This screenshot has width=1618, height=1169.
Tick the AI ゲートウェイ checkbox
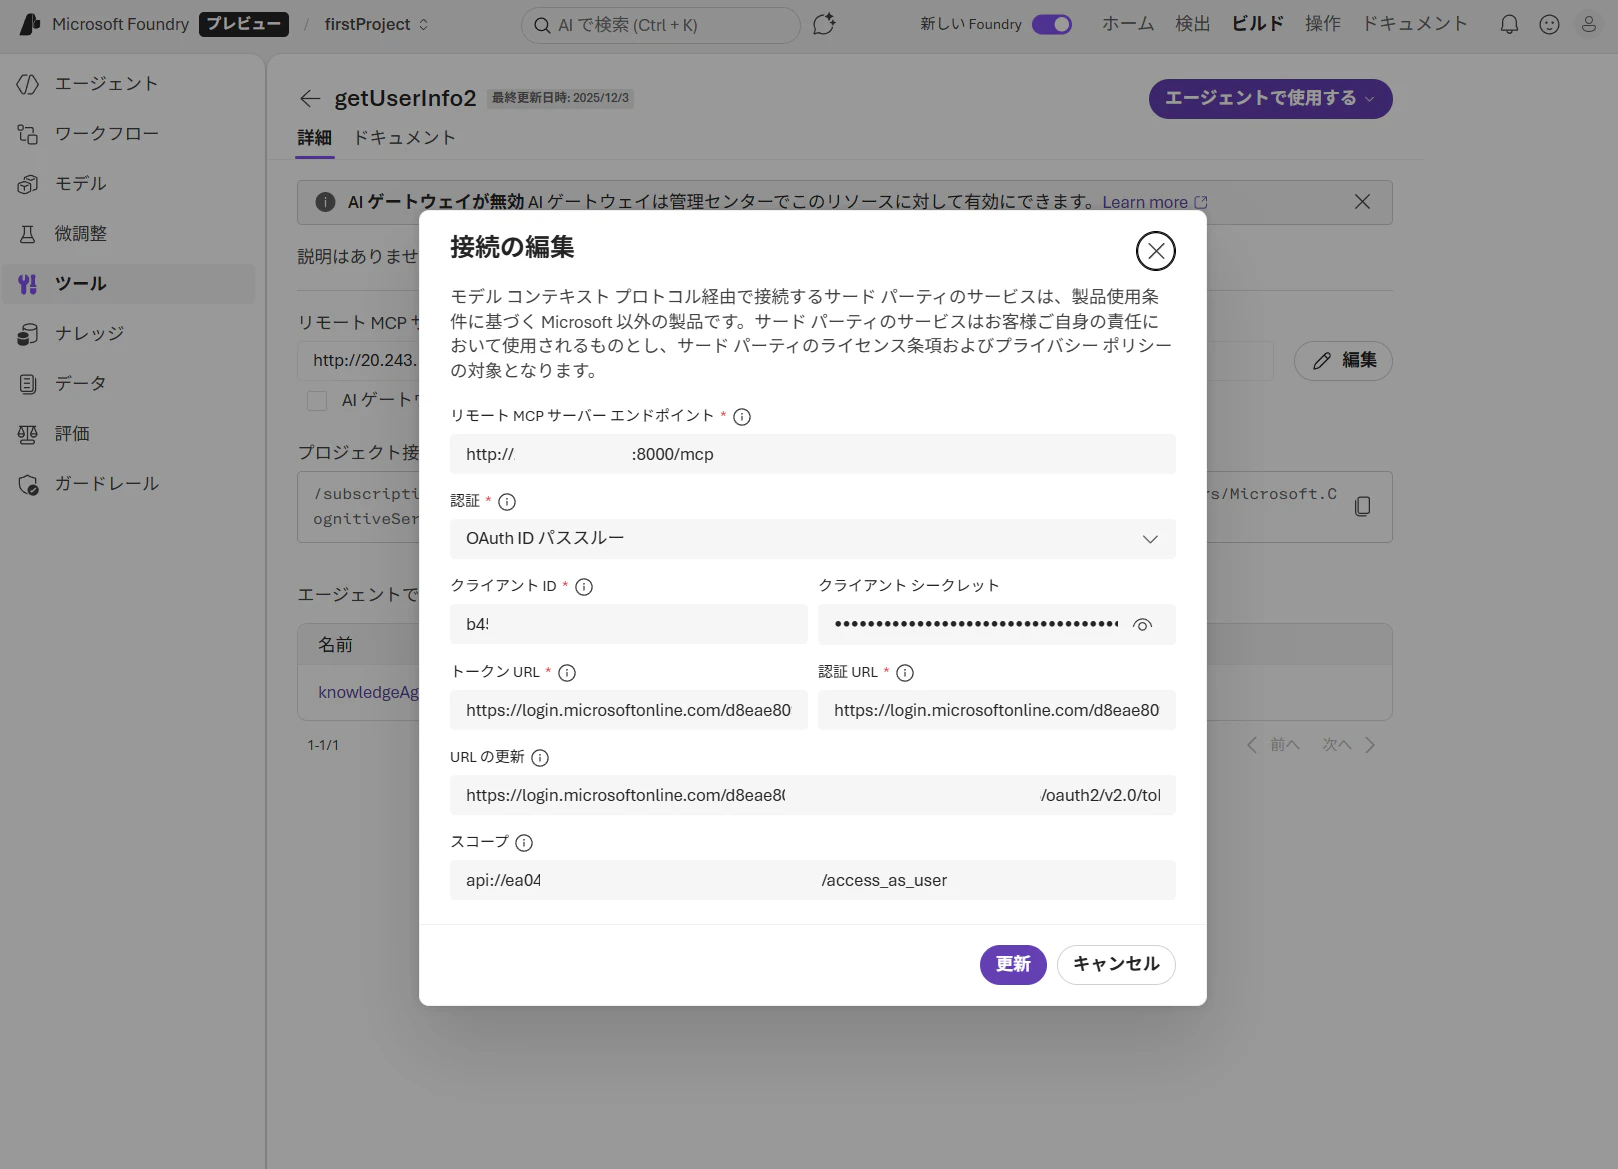317,401
